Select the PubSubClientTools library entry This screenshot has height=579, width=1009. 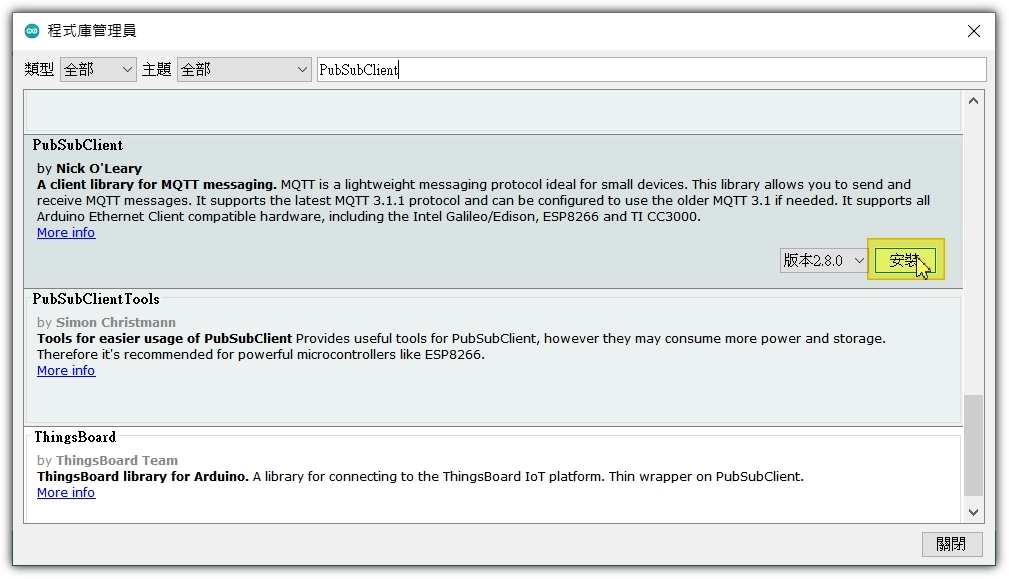(96, 299)
